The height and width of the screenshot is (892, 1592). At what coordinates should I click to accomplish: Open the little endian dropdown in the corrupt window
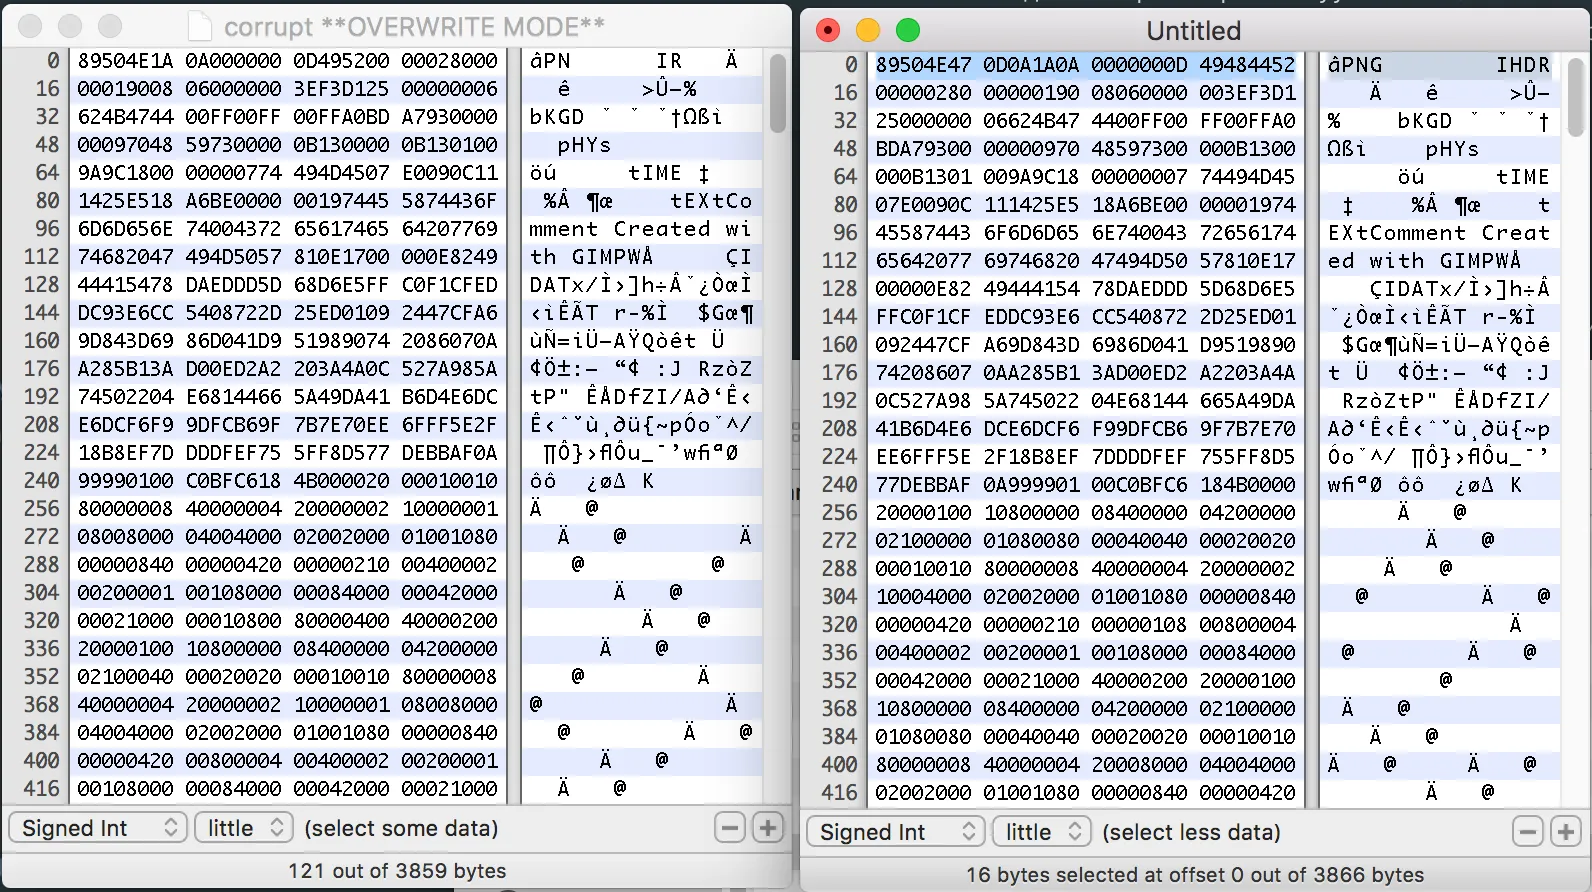(243, 828)
